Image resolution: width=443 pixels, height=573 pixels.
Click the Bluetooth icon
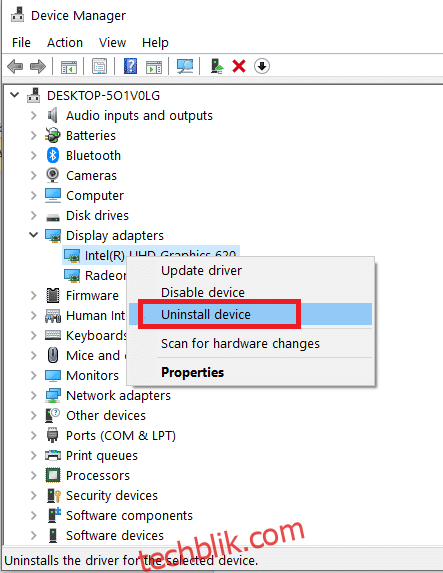pyautogui.click(x=53, y=155)
